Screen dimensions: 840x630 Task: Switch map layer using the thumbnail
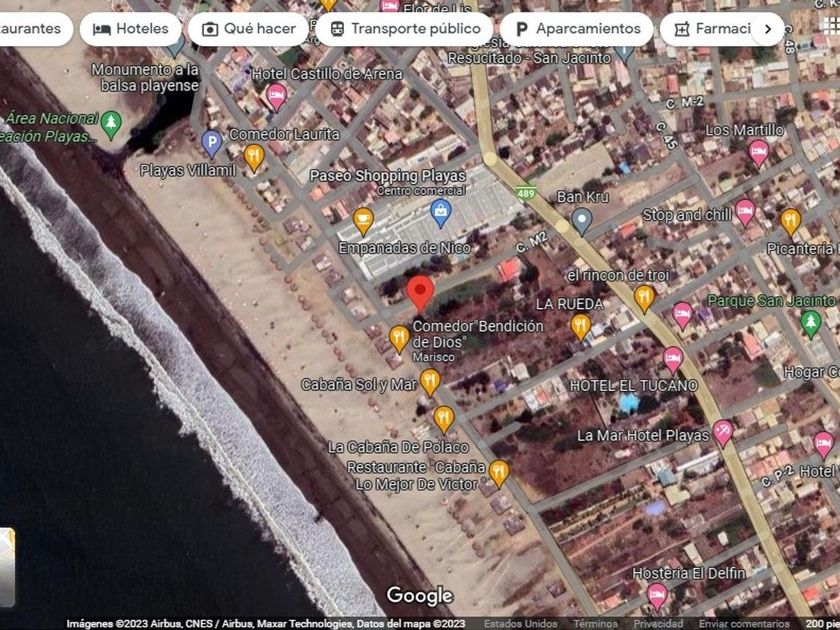point(7,567)
